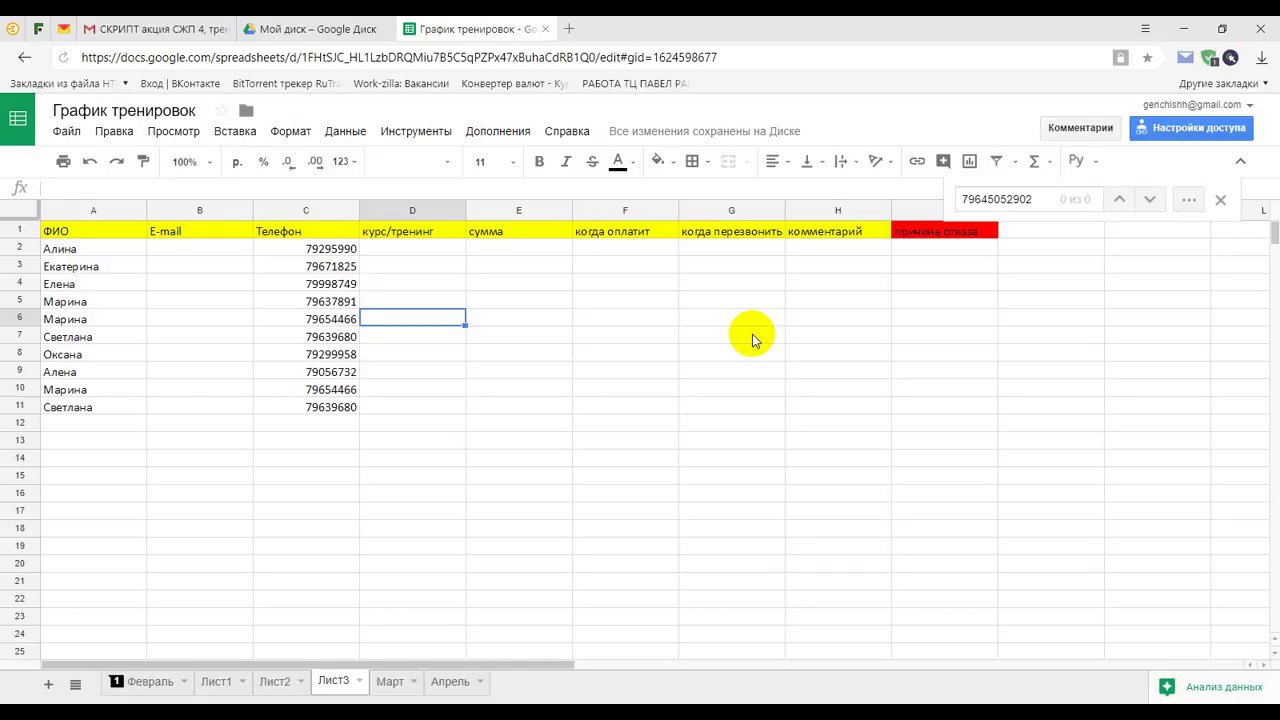Open horizontal align options
This screenshot has width=1280, height=720.
[777, 161]
